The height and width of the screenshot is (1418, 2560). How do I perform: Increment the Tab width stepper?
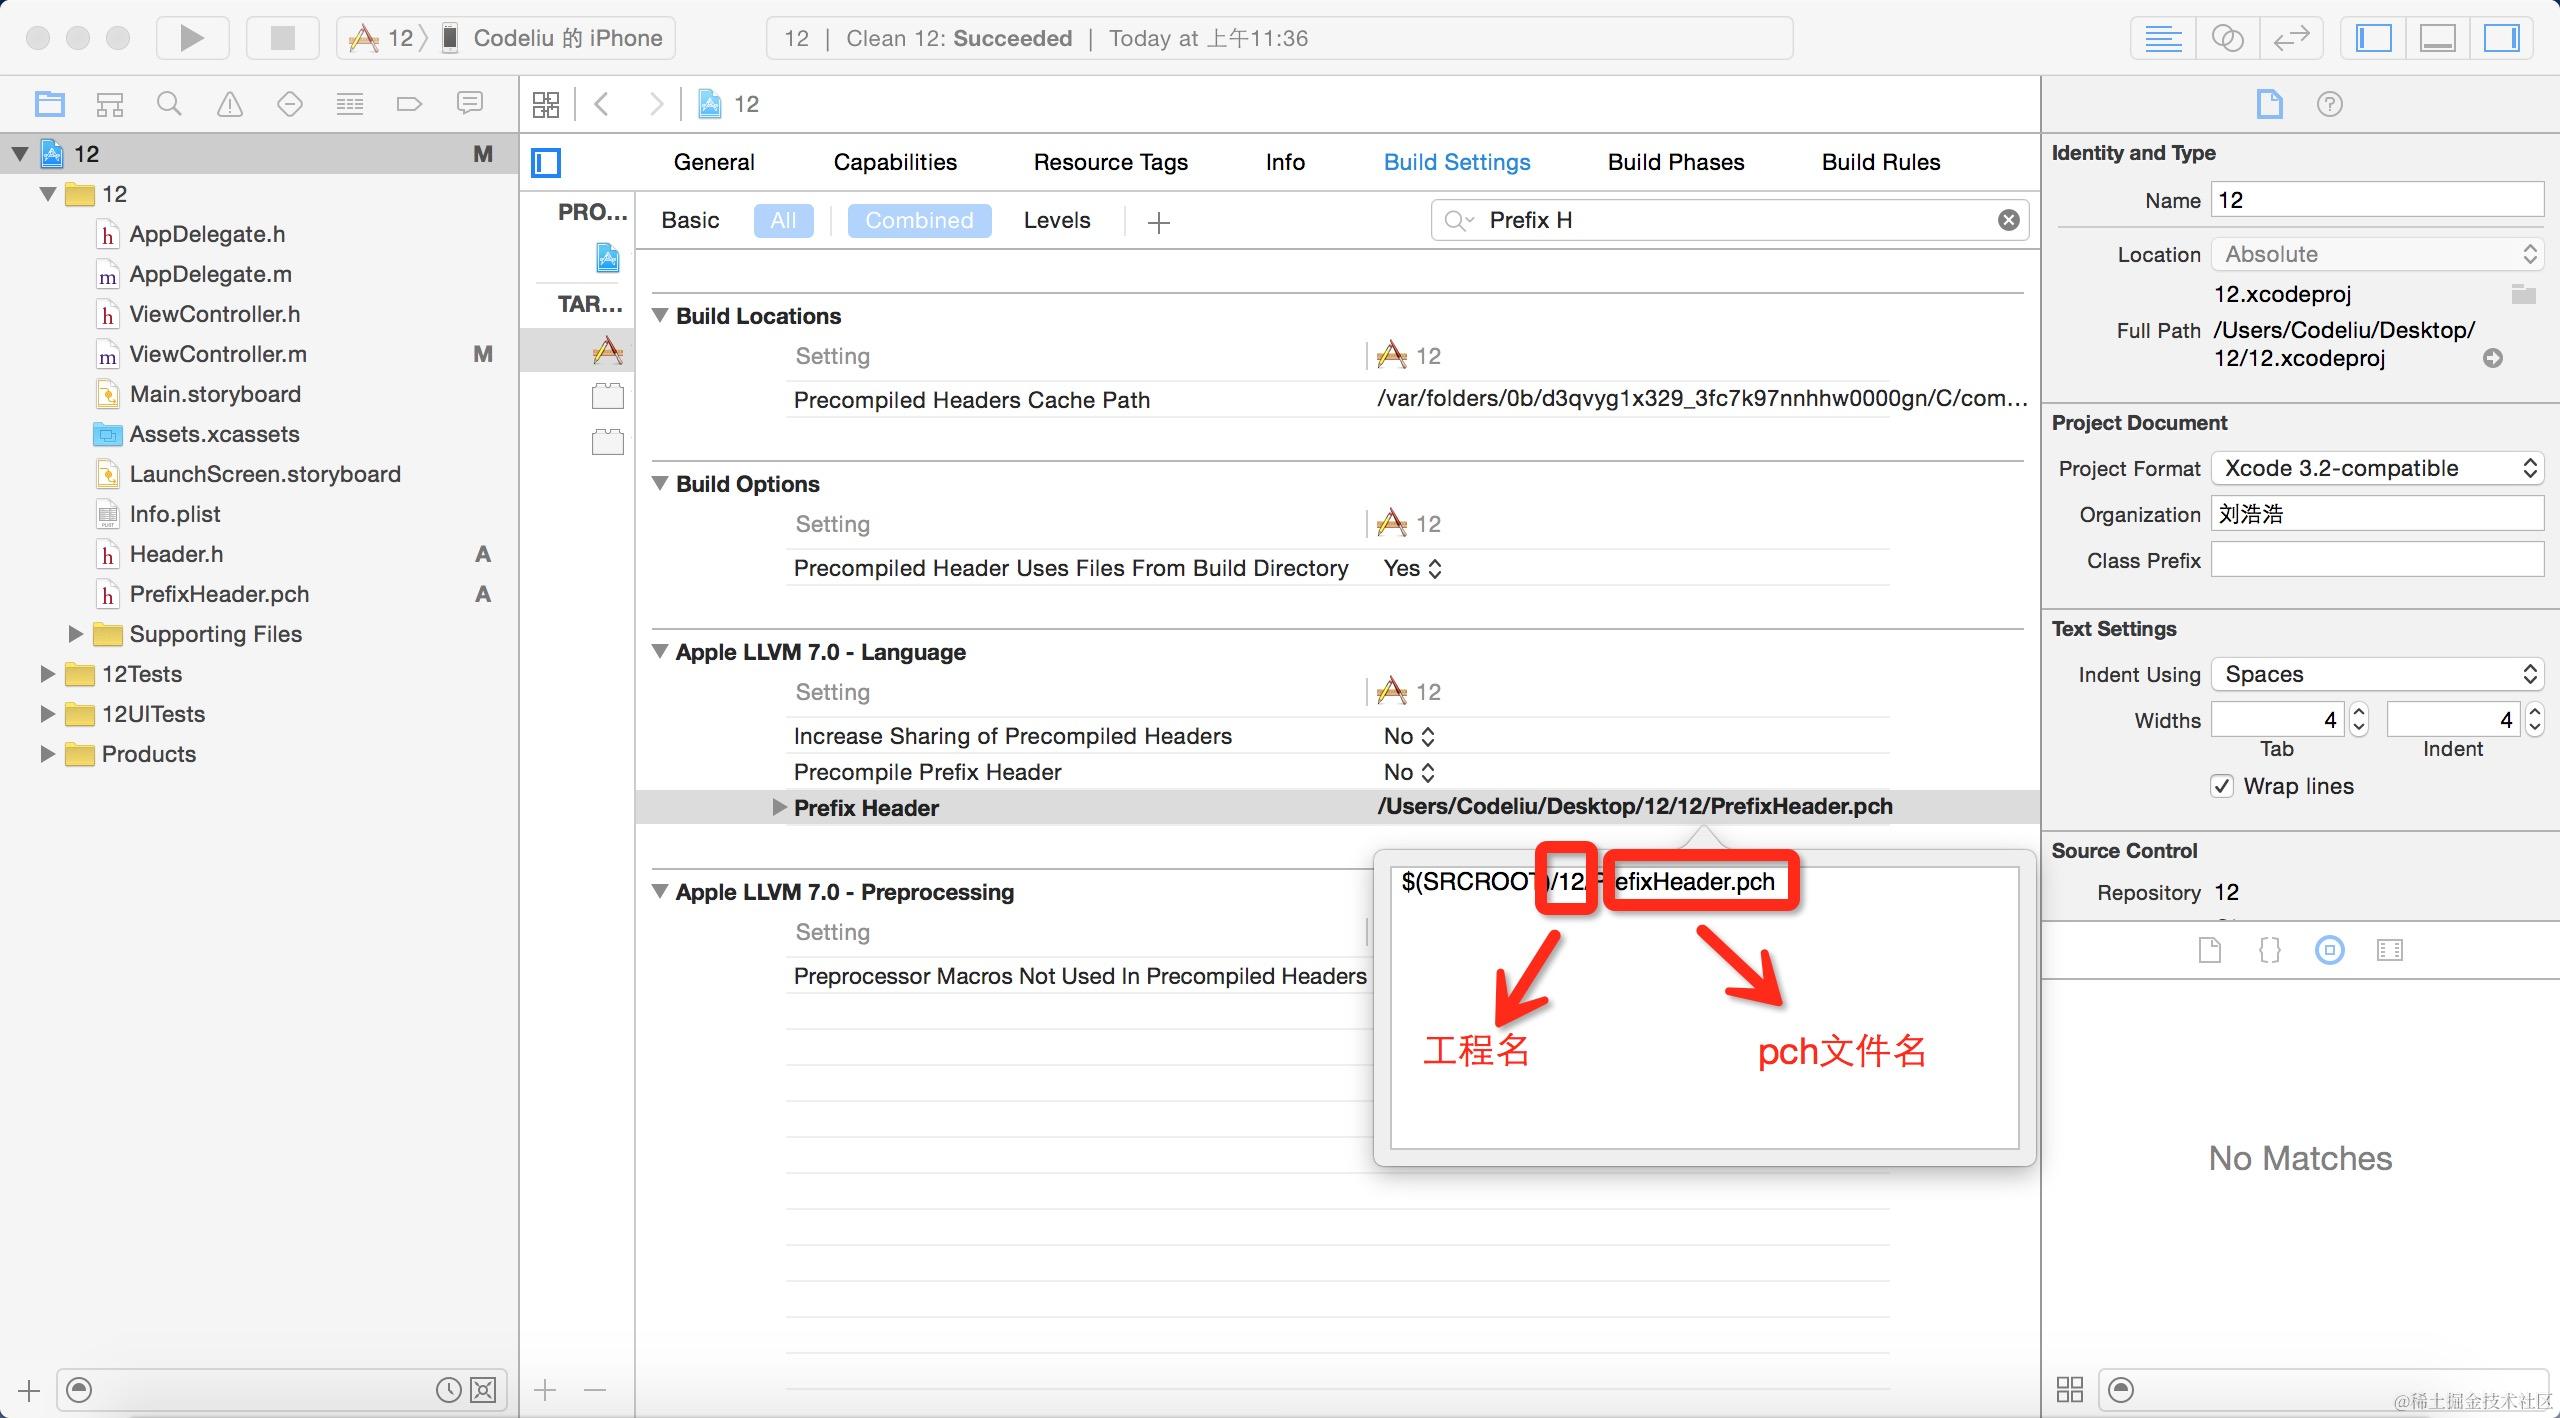pos(2359,712)
